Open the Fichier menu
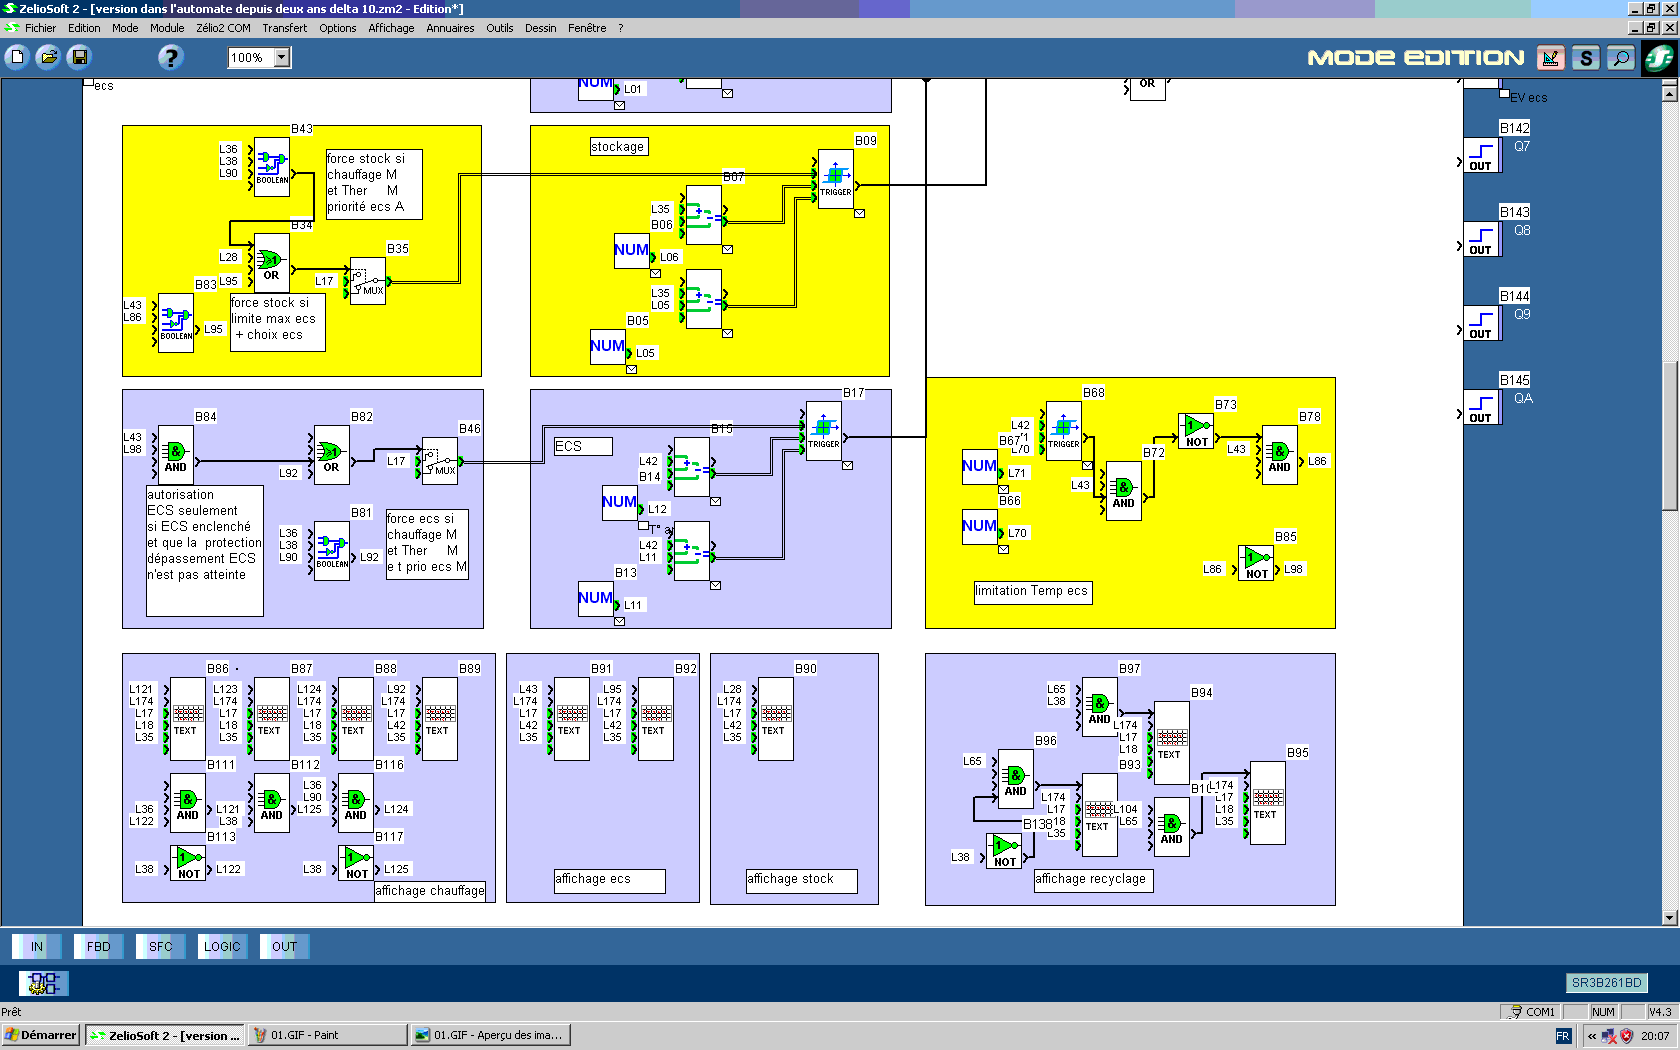This screenshot has width=1680, height=1050. [x=40, y=28]
